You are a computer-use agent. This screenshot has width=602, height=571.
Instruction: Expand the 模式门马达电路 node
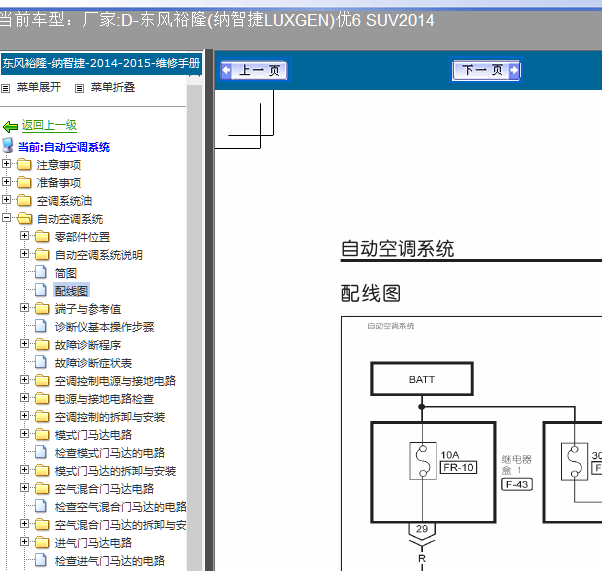pos(24,434)
